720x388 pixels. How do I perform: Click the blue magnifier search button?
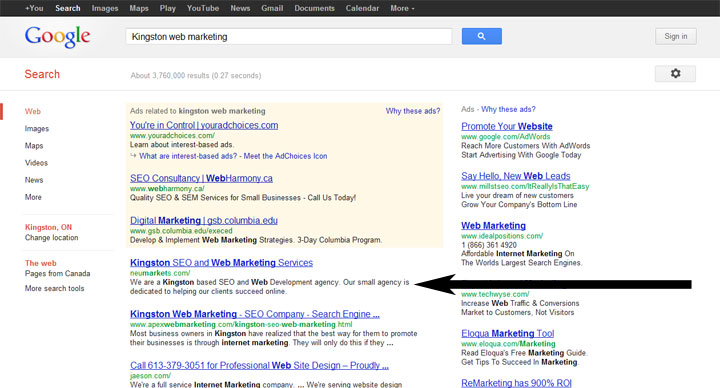coord(482,36)
